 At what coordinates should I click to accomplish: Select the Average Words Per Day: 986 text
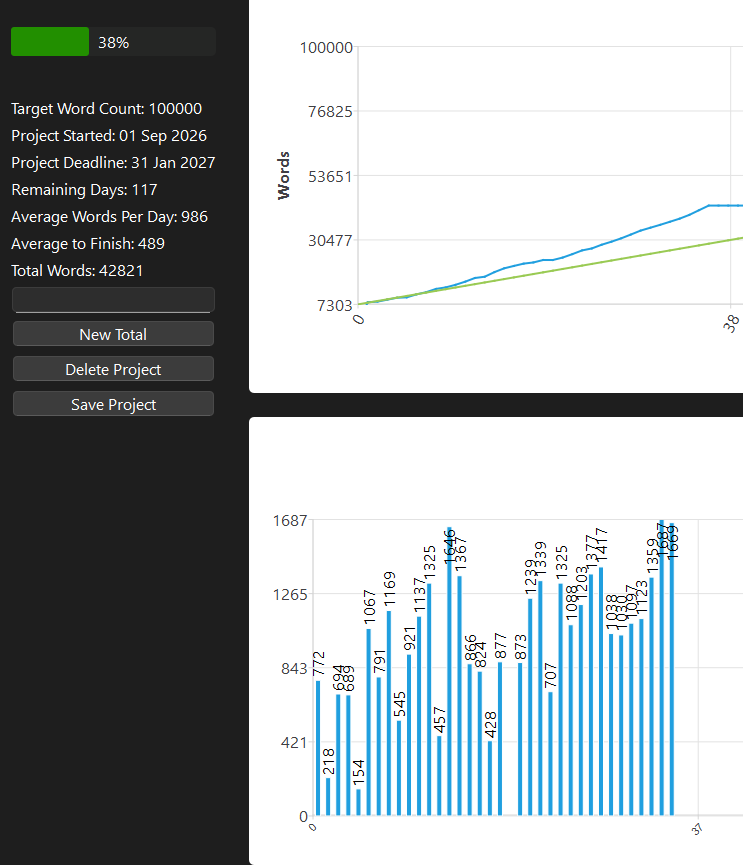(109, 217)
